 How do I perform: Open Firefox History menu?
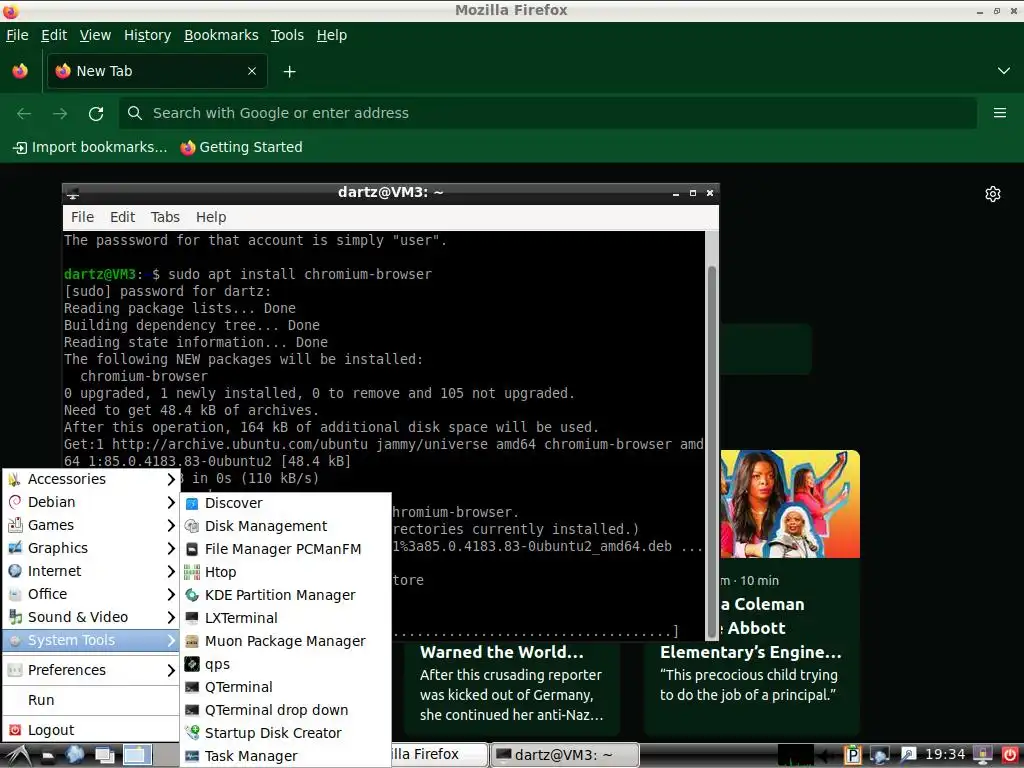click(x=148, y=35)
